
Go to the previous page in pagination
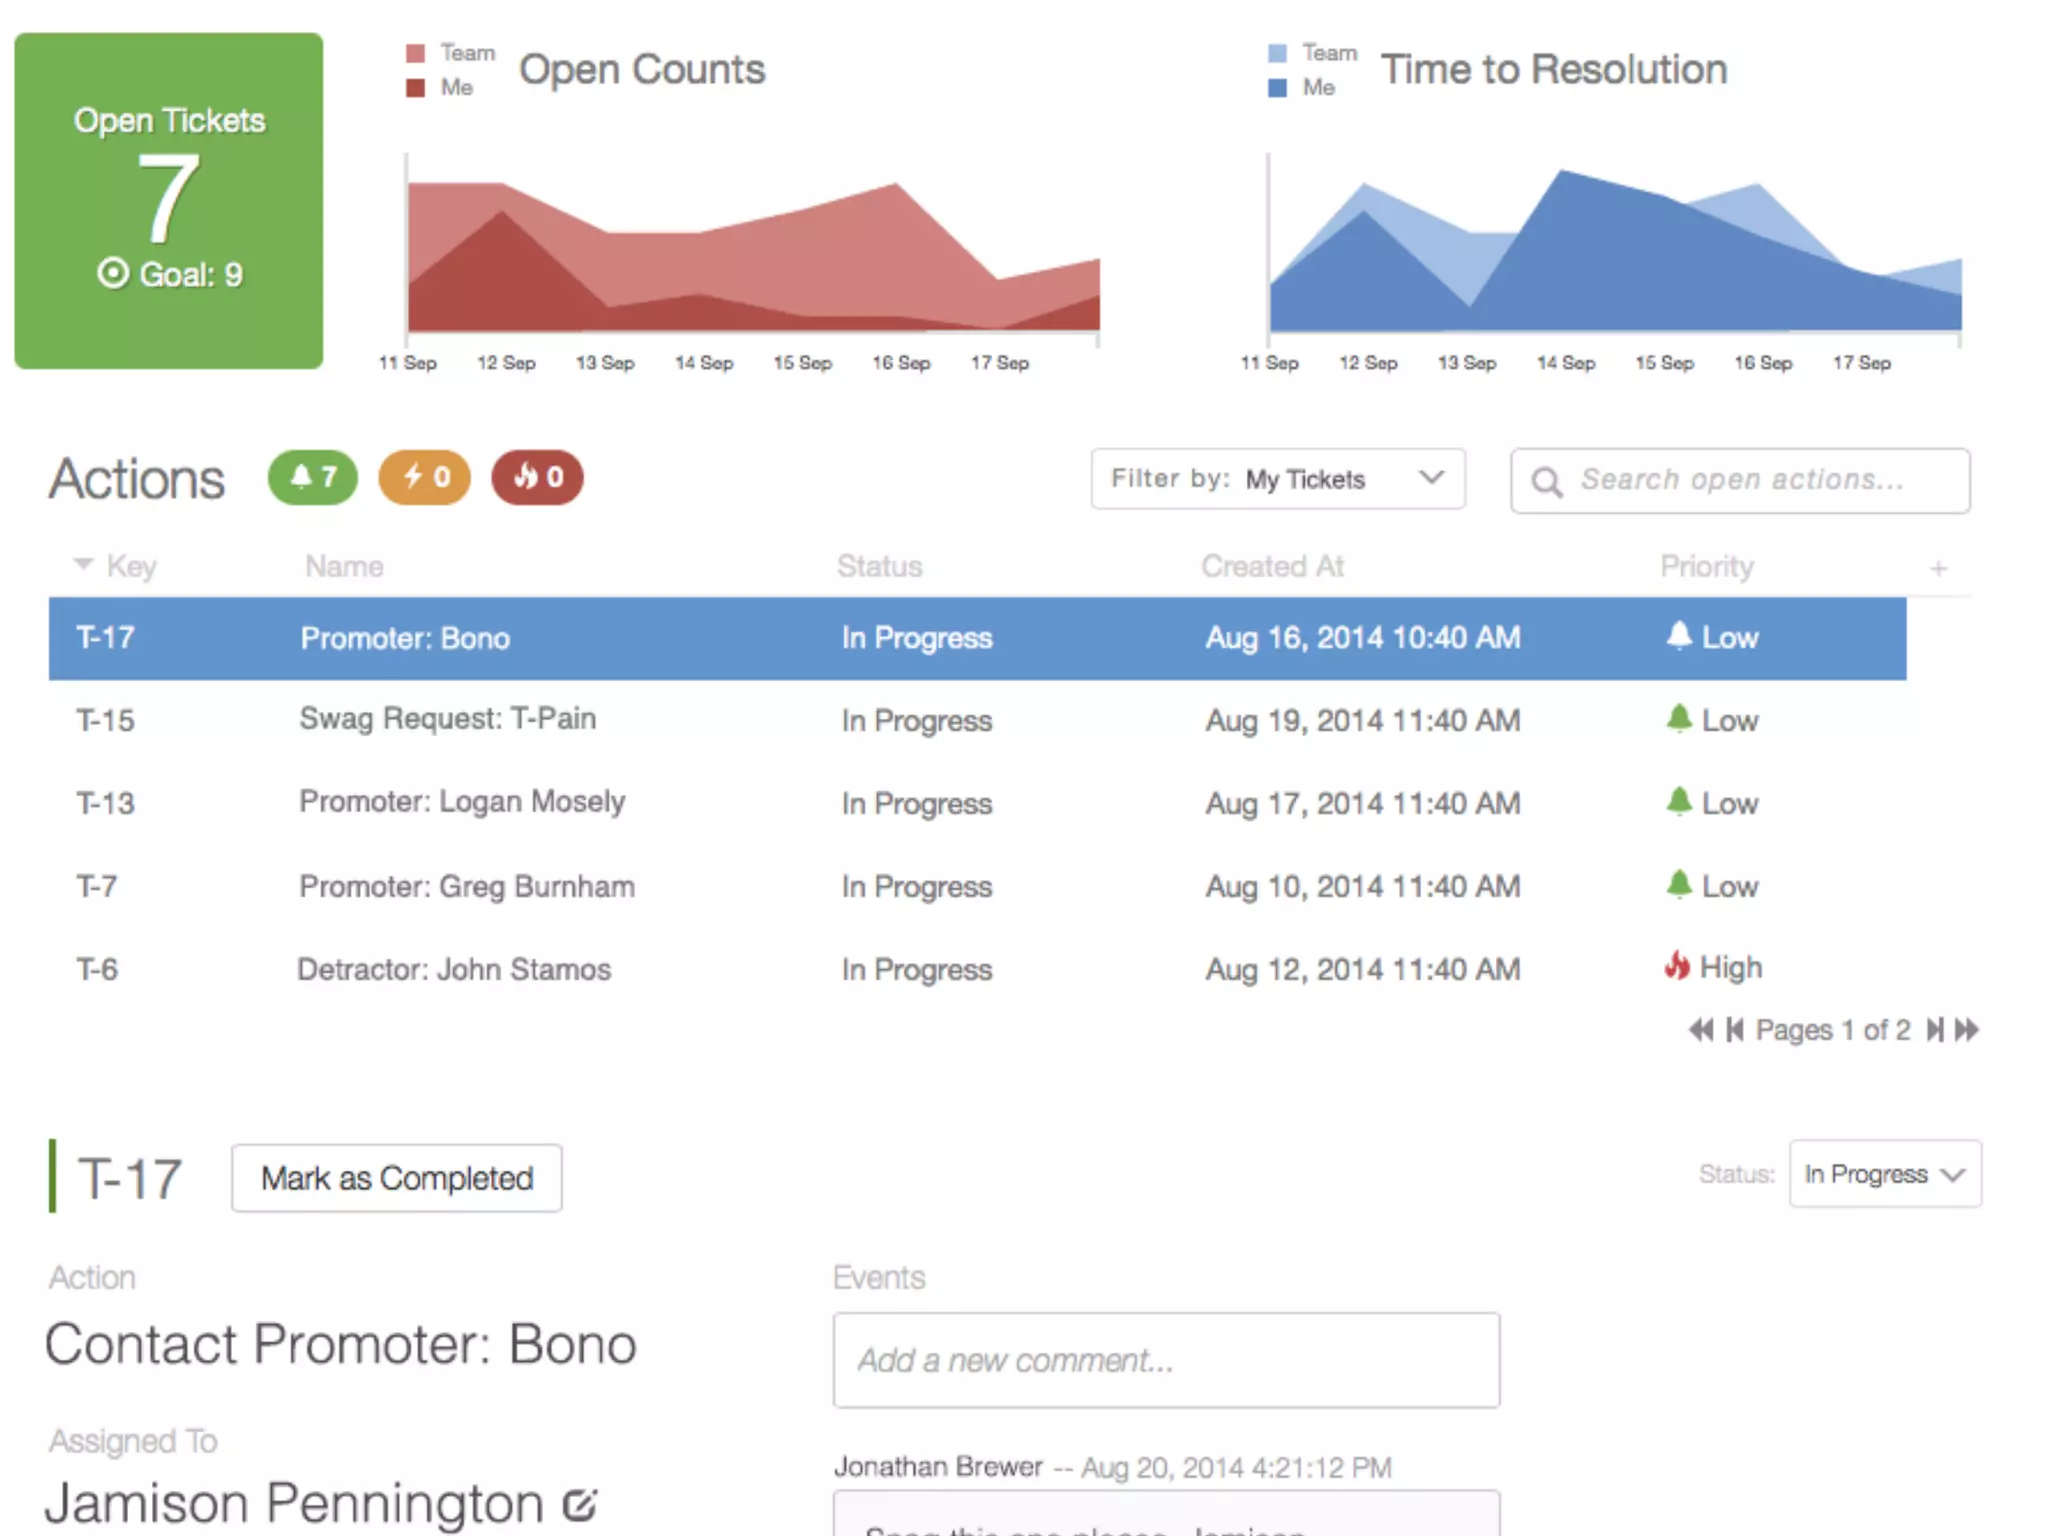[1735, 1030]
